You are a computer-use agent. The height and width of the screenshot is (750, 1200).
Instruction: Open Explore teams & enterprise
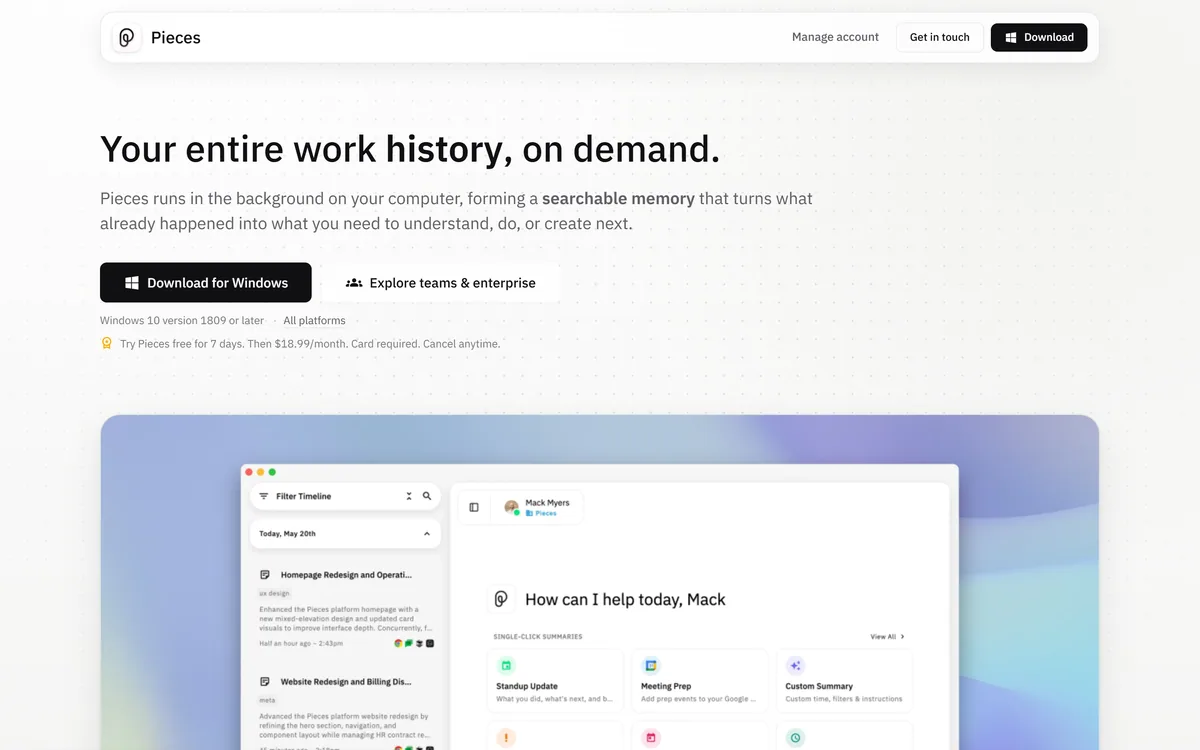point(440,283)
